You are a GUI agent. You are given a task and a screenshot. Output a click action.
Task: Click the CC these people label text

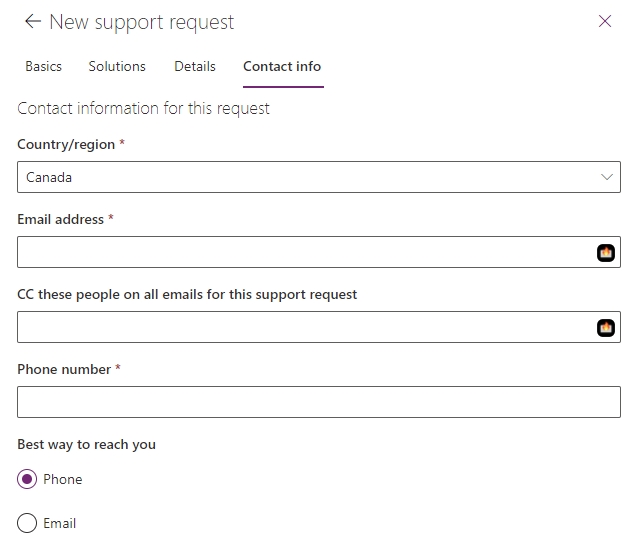(187, 294)
